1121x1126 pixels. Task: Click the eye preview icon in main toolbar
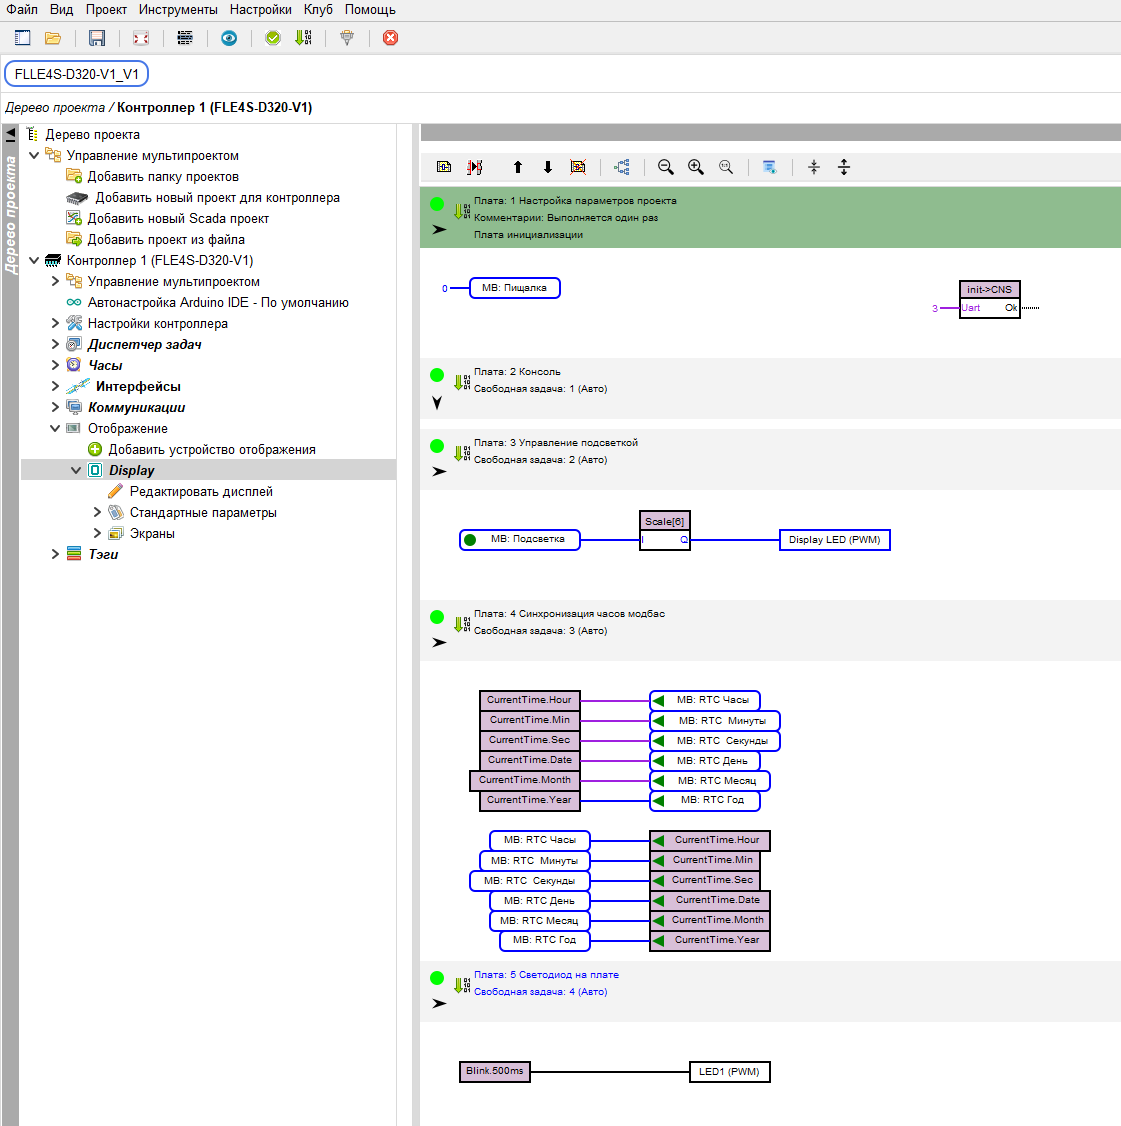pyautogui.click(x=229, y=38)
